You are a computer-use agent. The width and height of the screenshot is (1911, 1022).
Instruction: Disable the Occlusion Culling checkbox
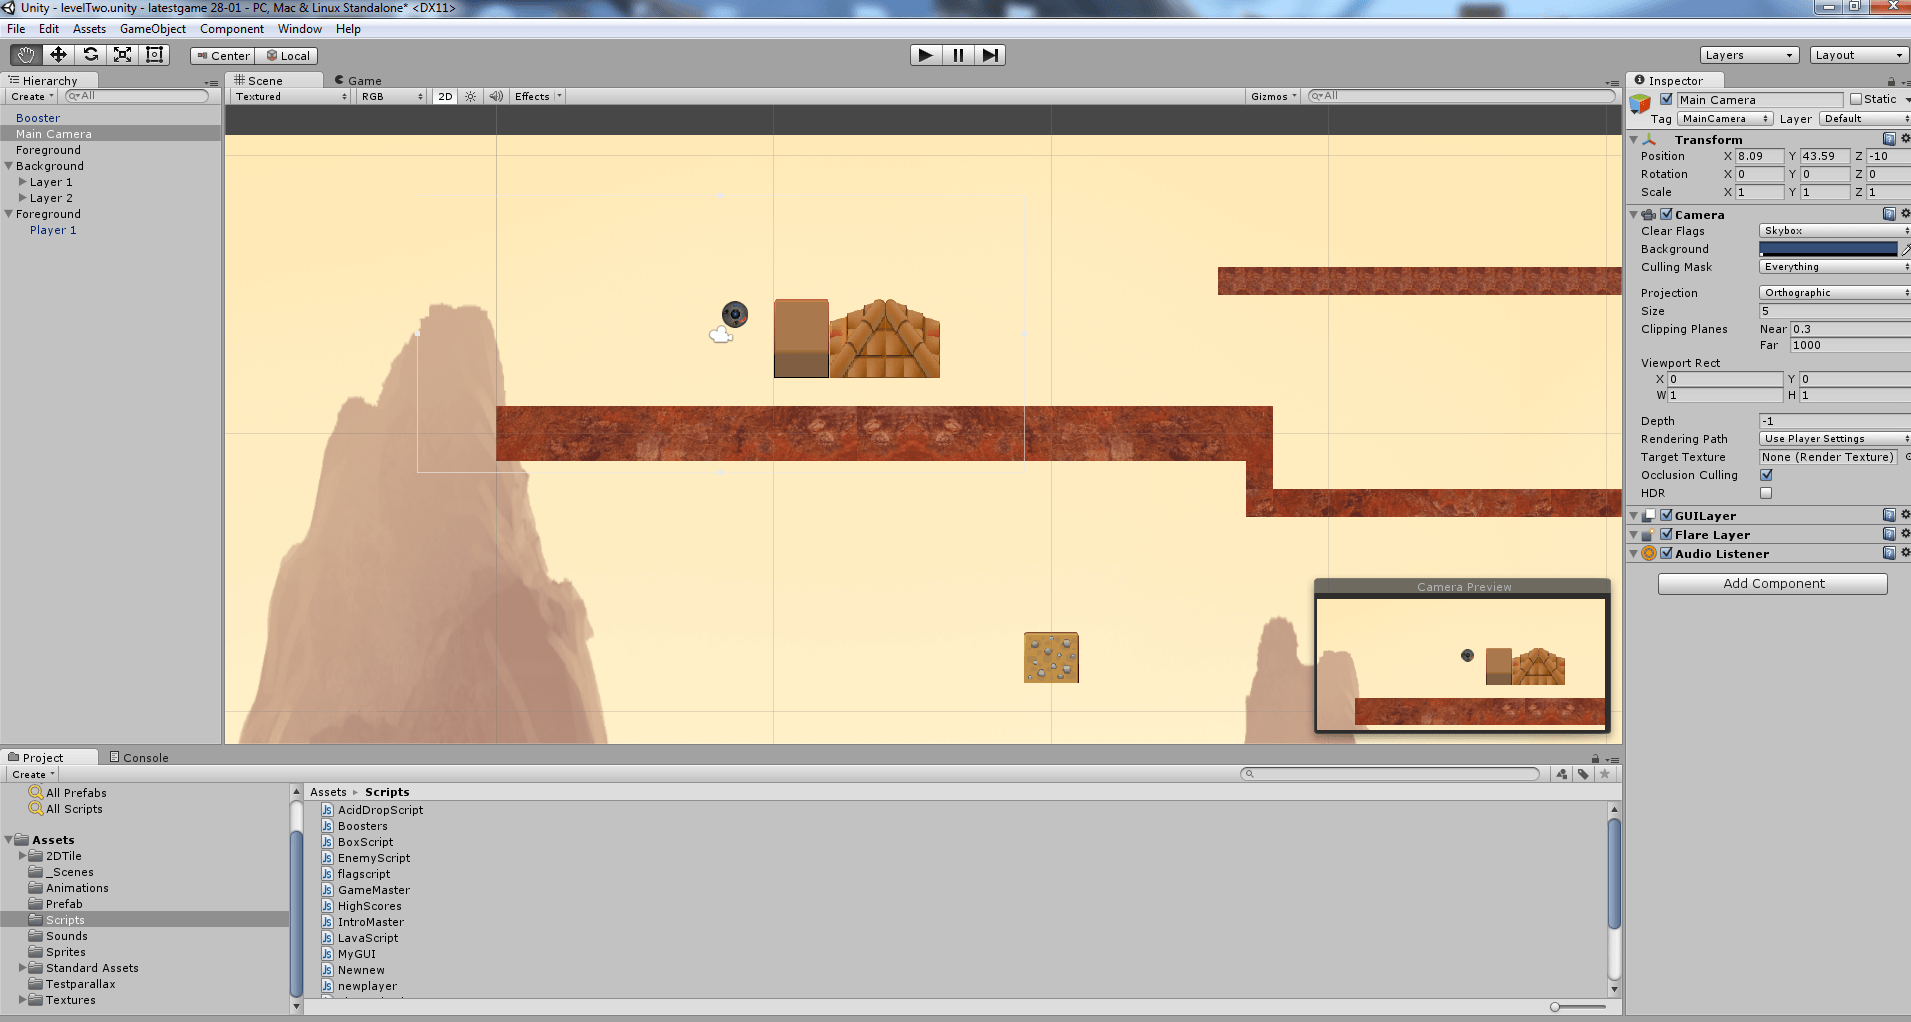(1766, 475)
